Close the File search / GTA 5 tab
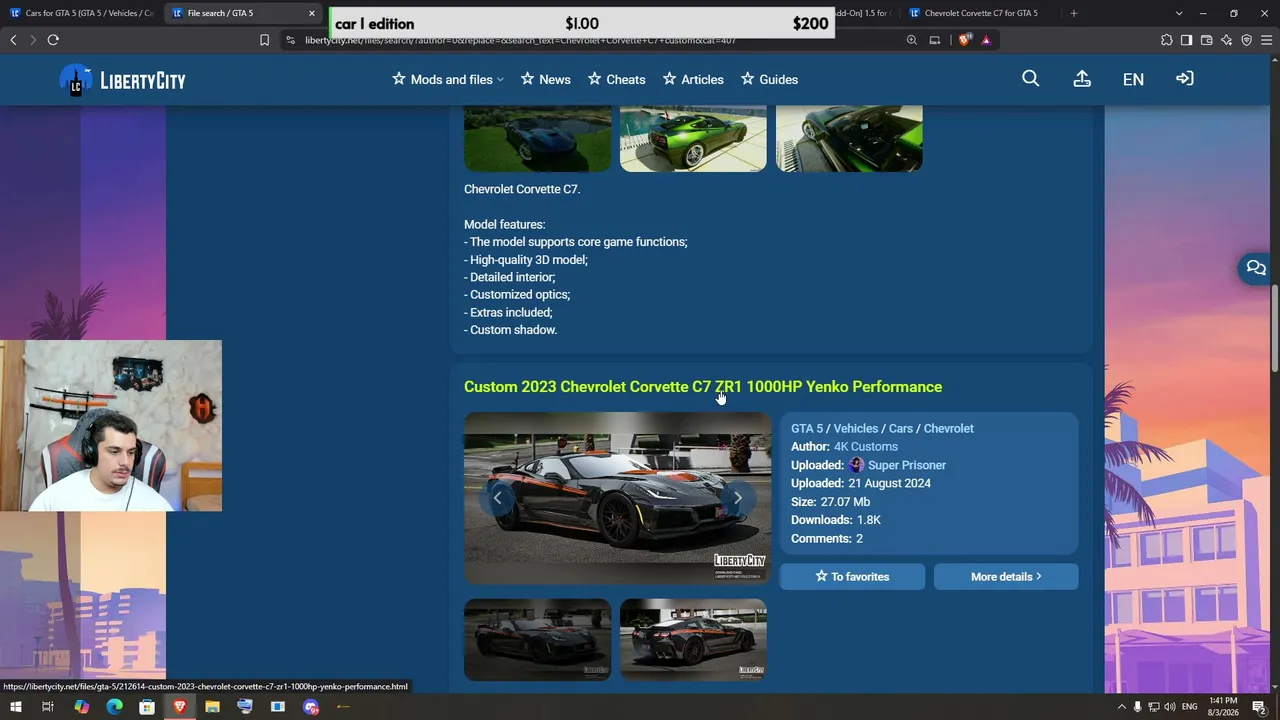Image resolution: width=1280 pixels, height=720 pixels. pos(312,13)
